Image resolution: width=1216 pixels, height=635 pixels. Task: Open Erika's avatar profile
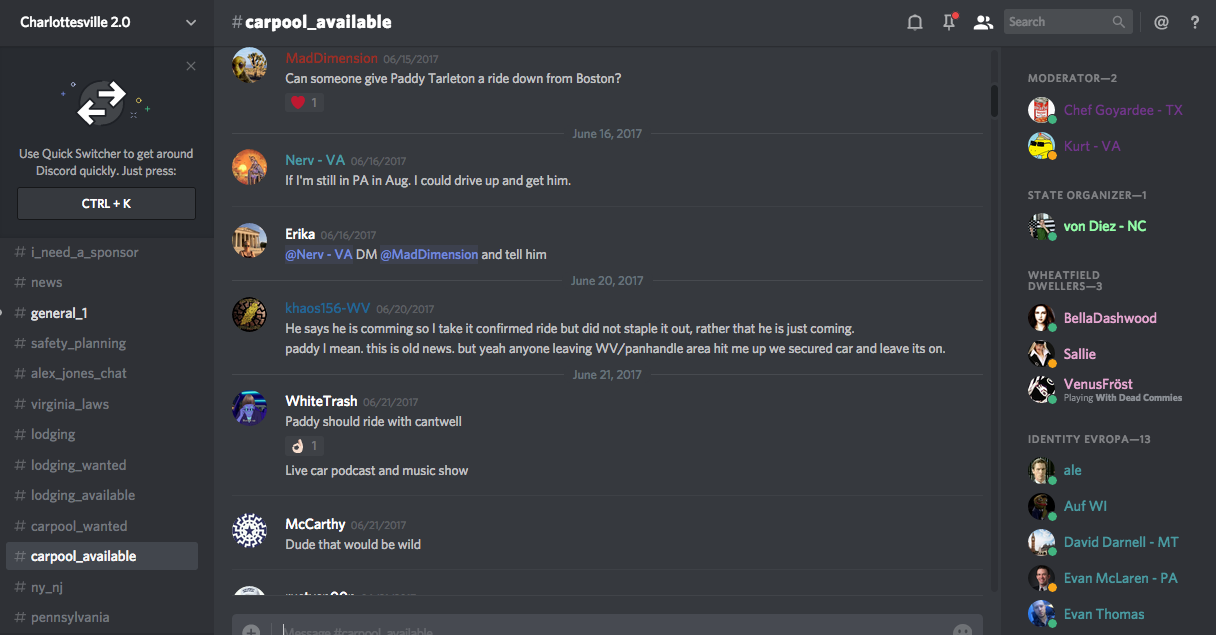pos(249,241)
